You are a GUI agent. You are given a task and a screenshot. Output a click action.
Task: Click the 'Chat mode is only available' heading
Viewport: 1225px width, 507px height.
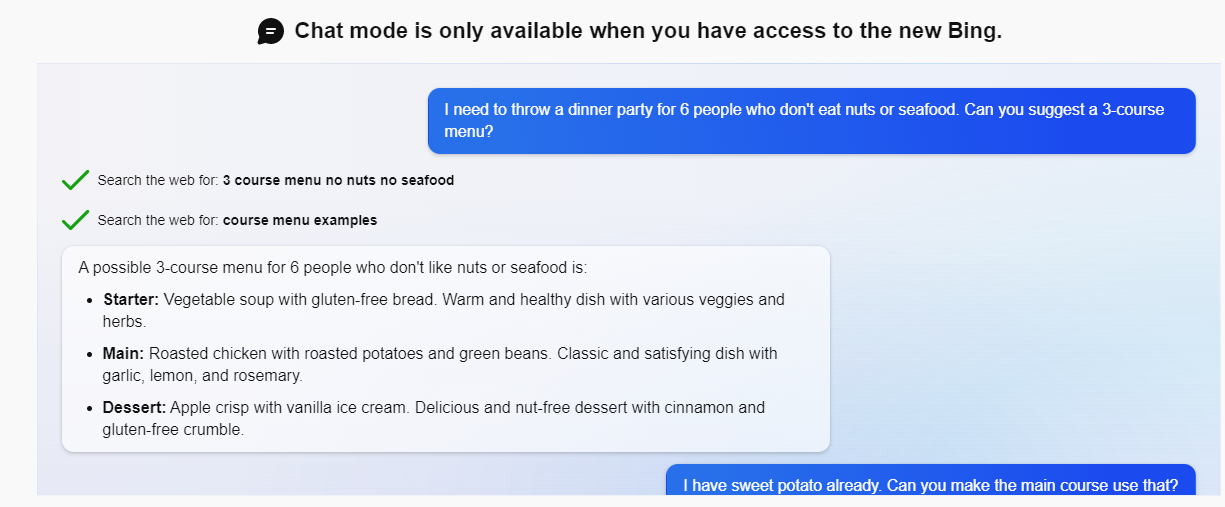[x=648, y=31]
